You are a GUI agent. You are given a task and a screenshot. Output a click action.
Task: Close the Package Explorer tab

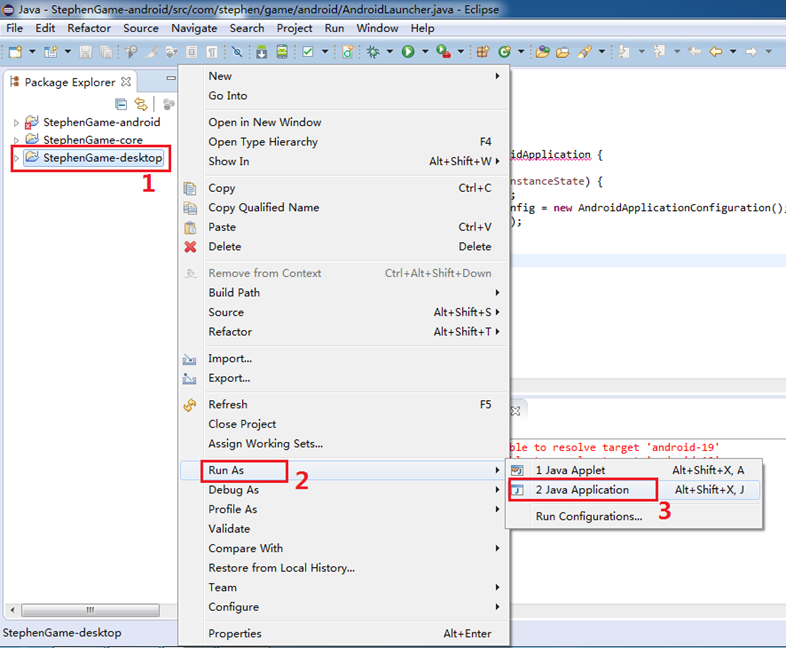(126, 81)
